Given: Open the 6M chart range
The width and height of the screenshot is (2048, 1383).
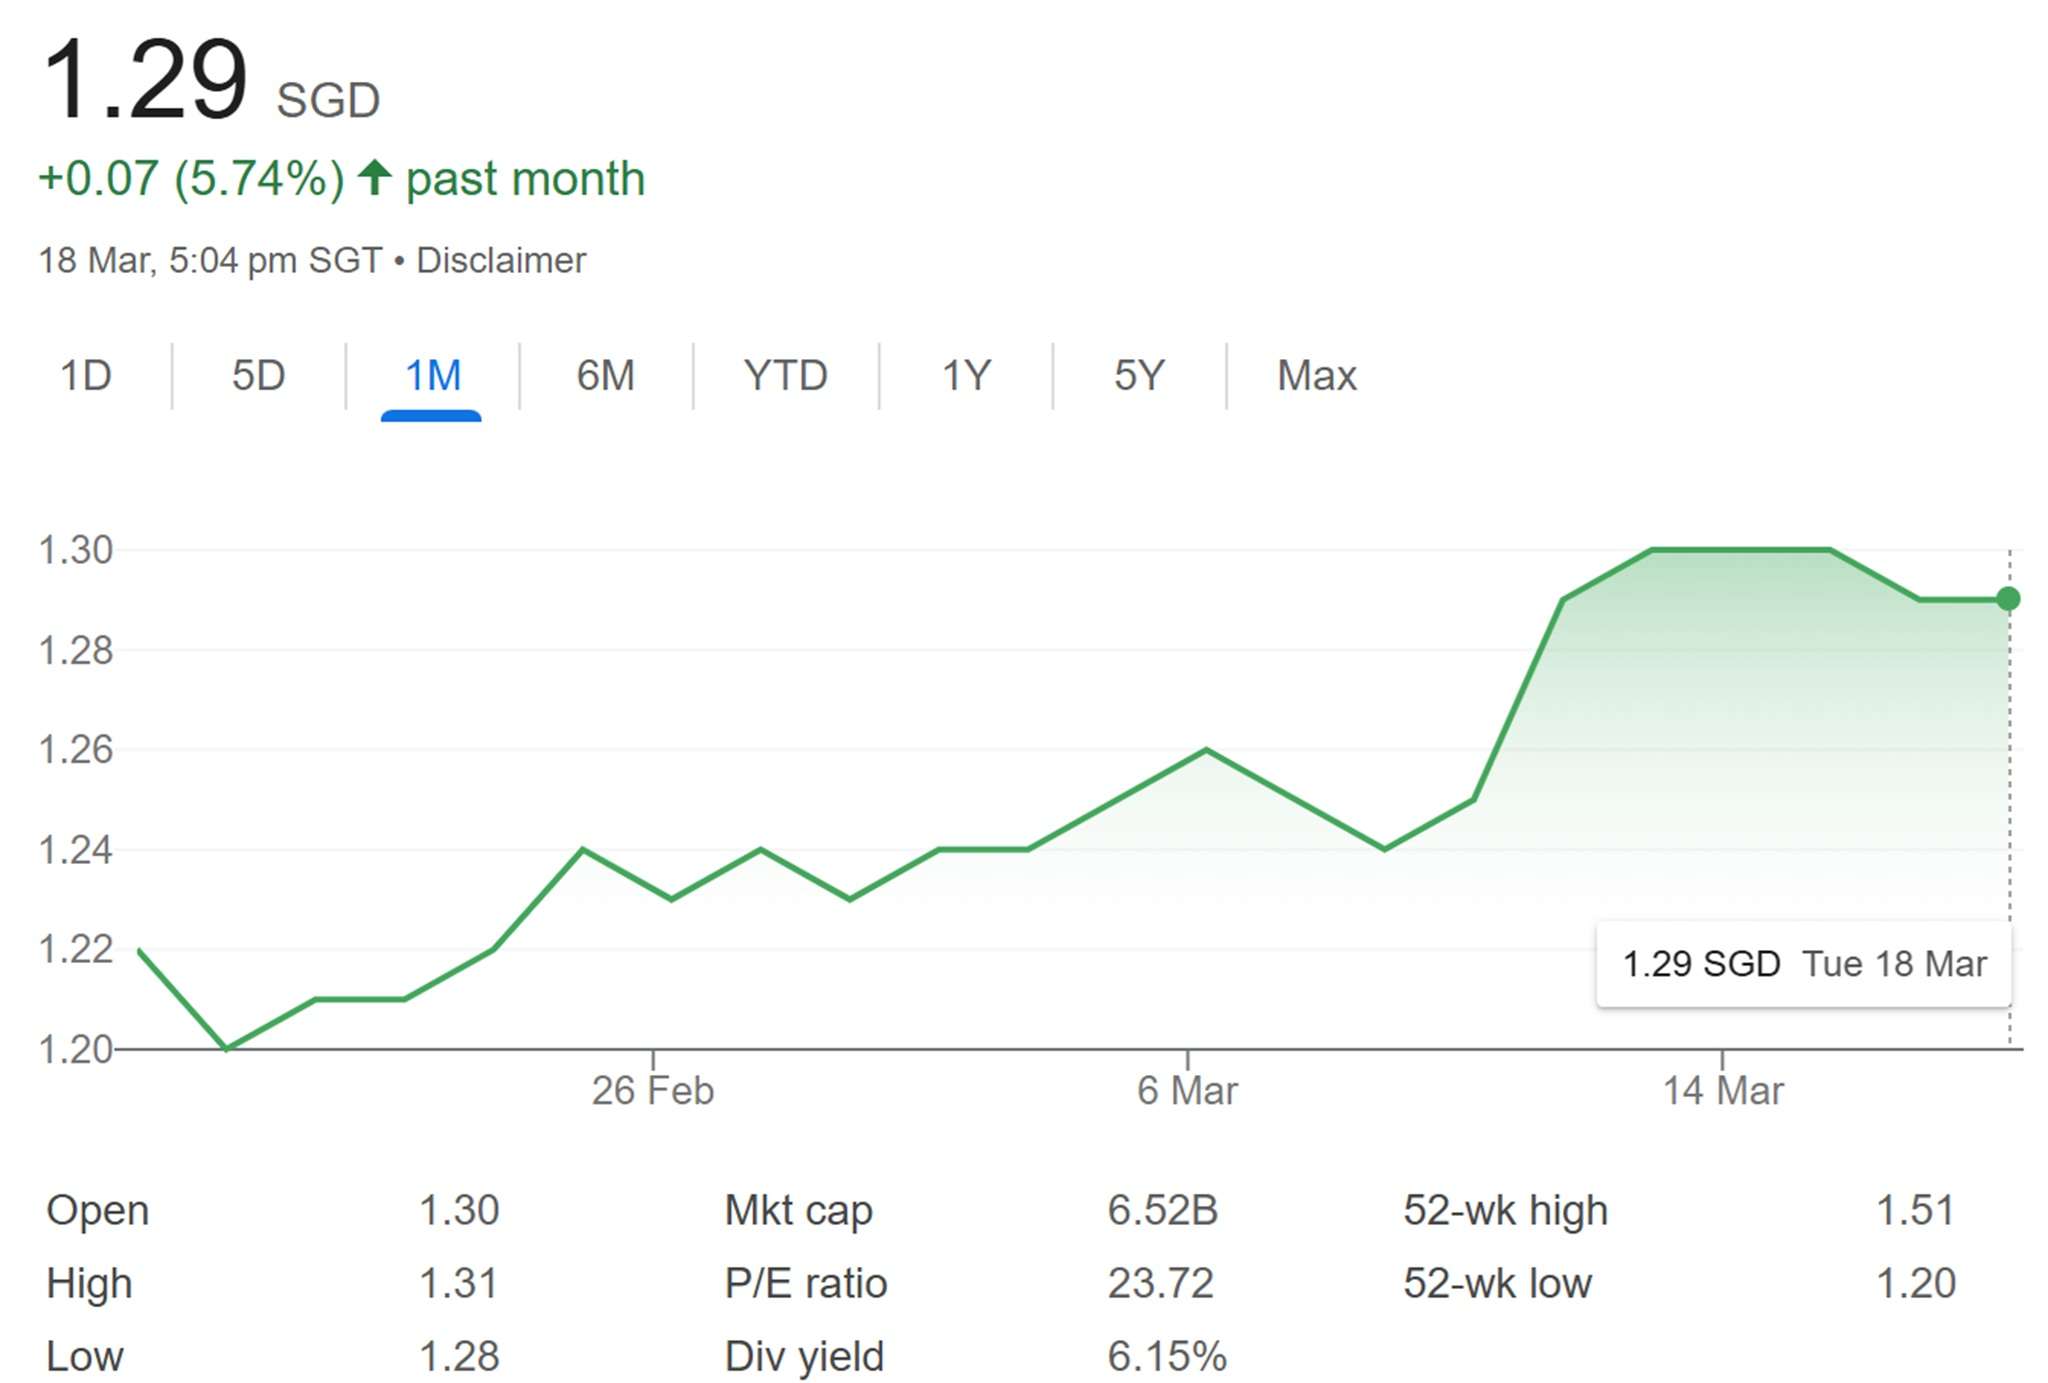Looking at the screenshot, I should (605, 376).
